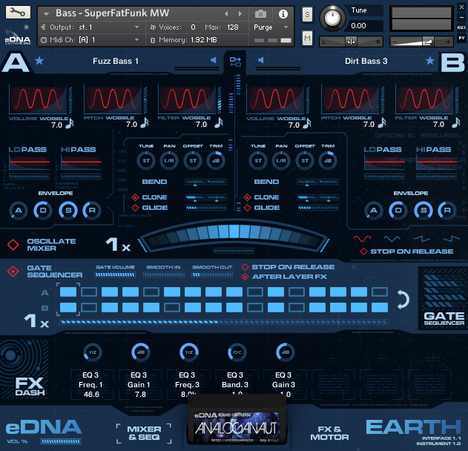Toggle the Oscillate Mixer diamond
Viewport: 468px width, 451px height.
pos(13,245)
